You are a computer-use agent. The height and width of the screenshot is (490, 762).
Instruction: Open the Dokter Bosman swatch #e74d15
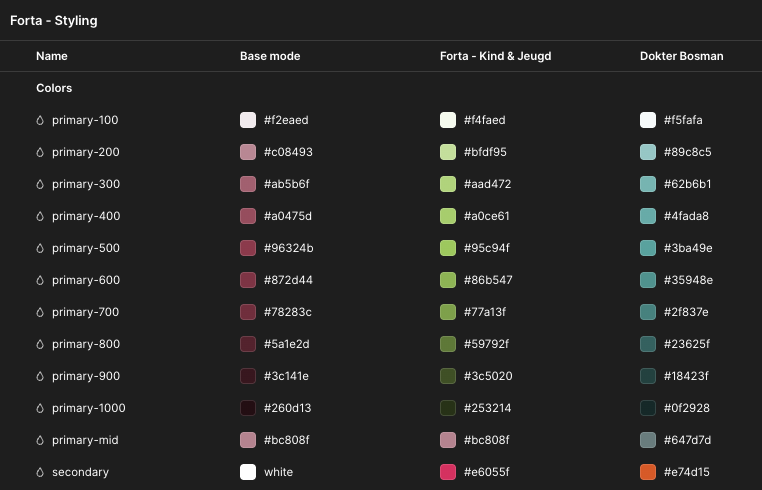(x=648, y=472)
